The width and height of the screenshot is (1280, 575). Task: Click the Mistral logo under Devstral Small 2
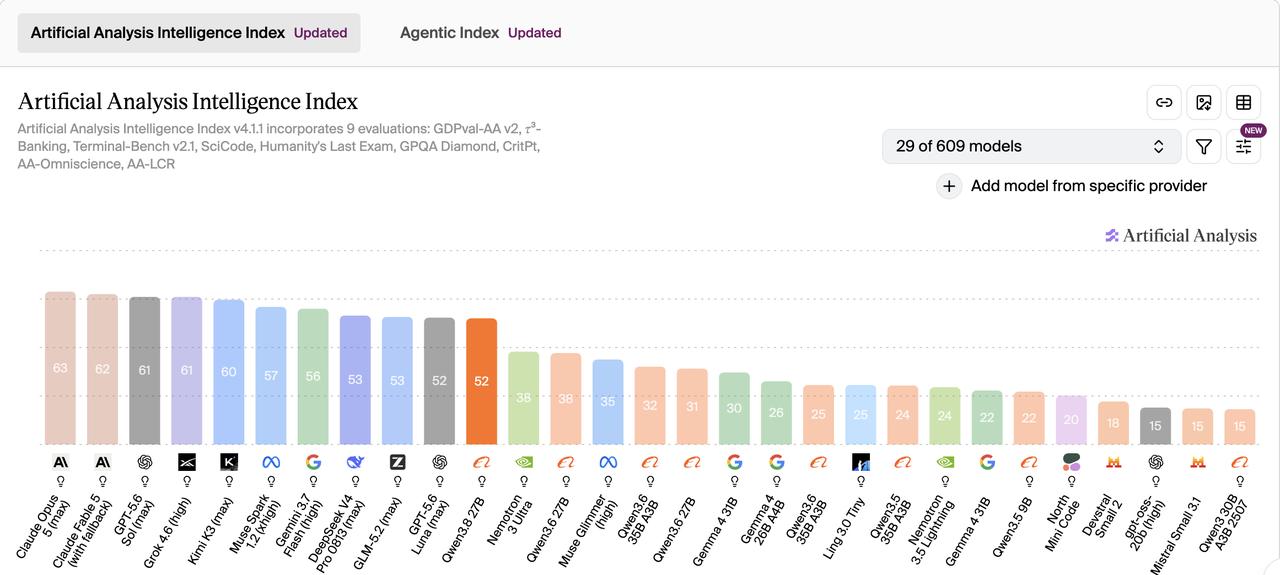[1113, 462]
